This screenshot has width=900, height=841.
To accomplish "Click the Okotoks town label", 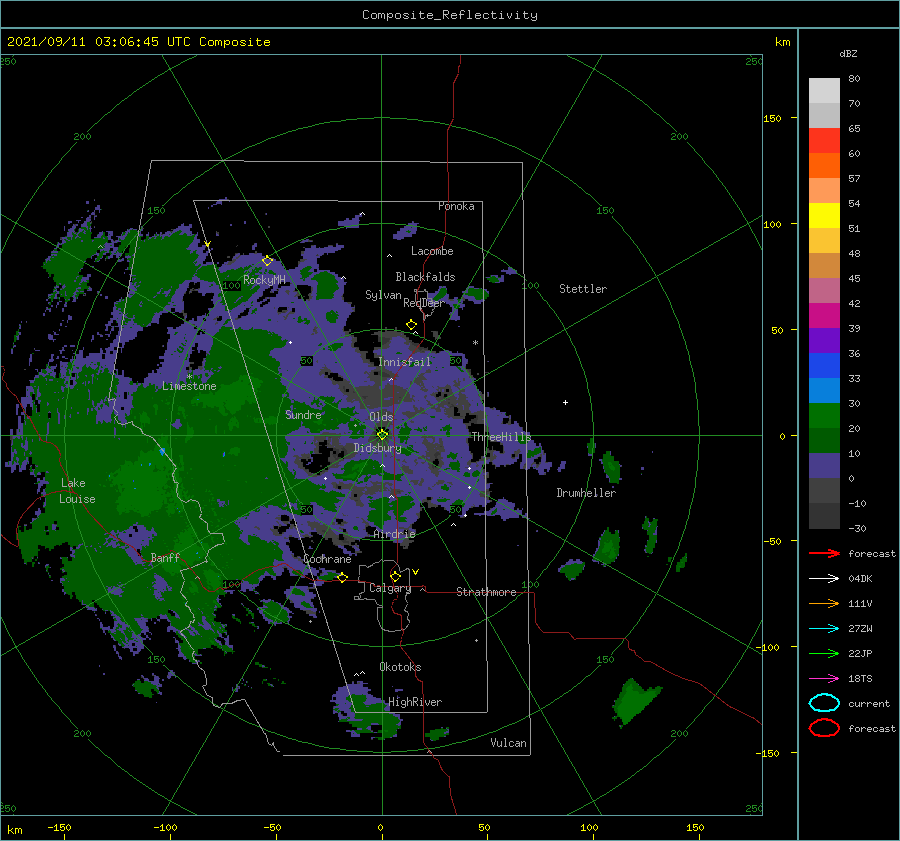I will pos(400,667).
